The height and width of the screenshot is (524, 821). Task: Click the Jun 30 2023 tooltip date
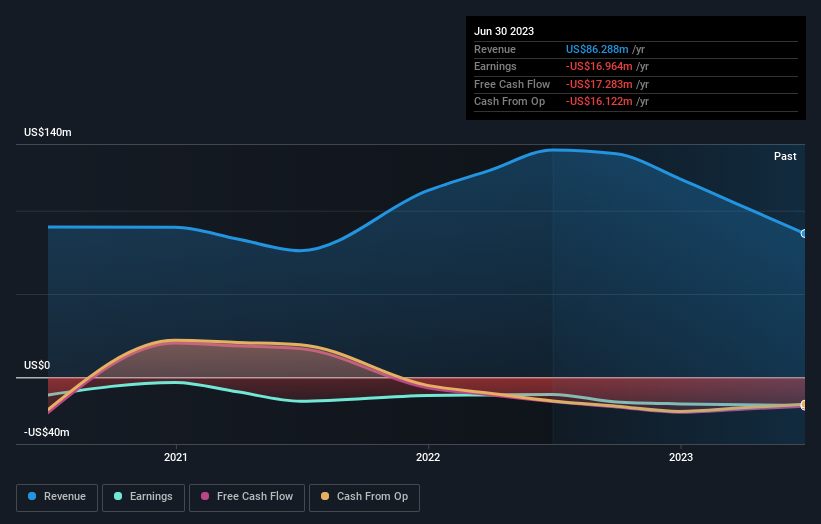pyautogui.click(x=504, y=31)
